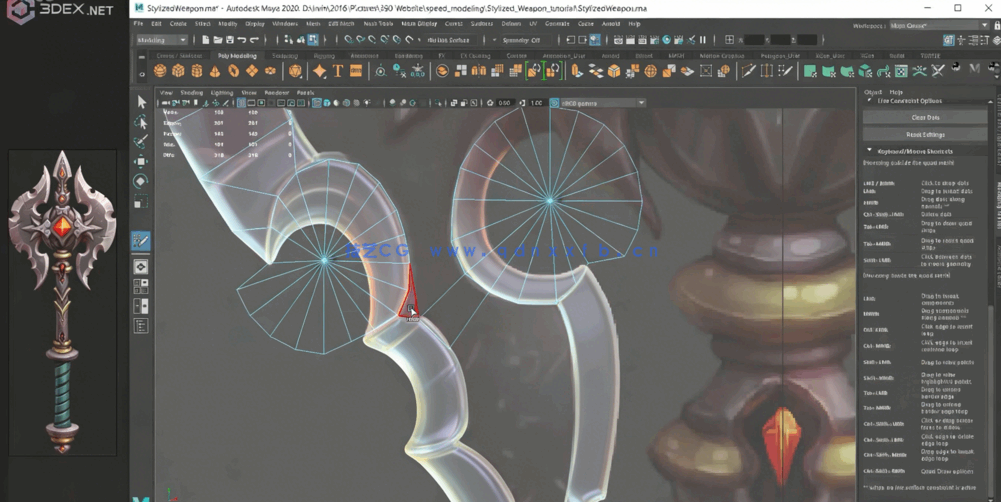Viewport: 1001px width, 502px height.
Task: Open the Workspace selector dropdown
Action: [x=939, y=26]
